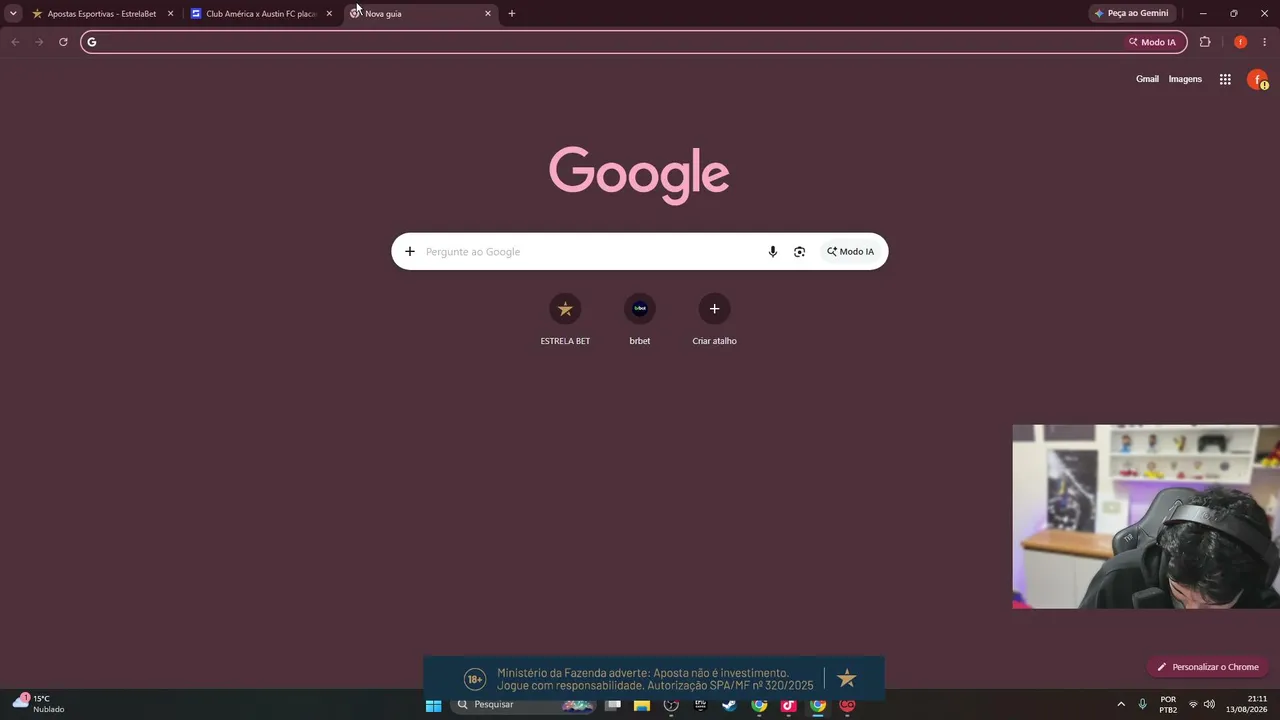This screenshot has width=1280, height=720.
Task: Start voice search with the microphone icon
Action: click(772, 251)
